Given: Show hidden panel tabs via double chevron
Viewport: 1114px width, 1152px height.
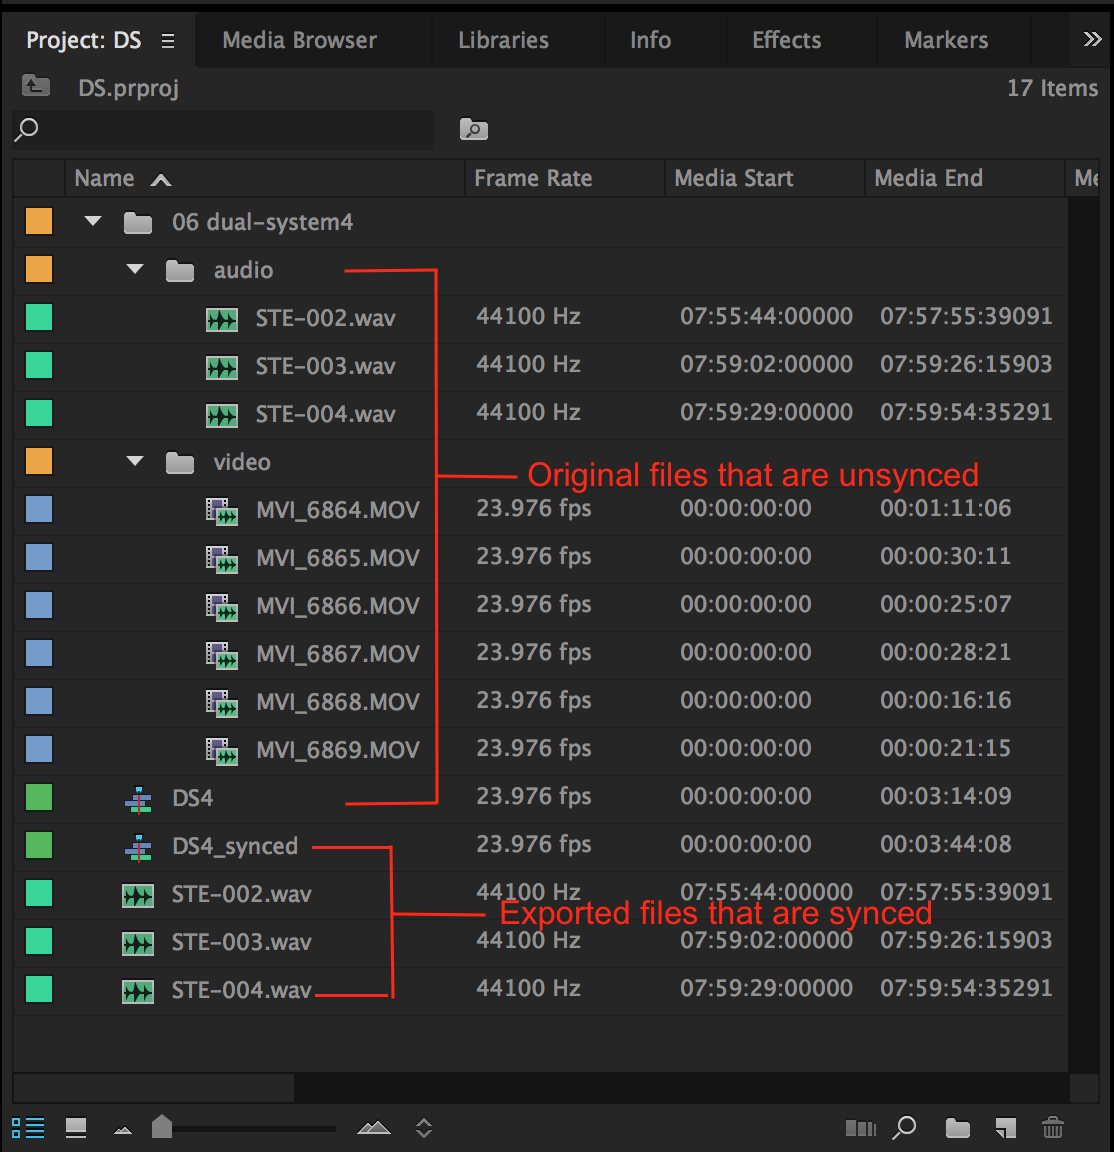Looking at the screenshot, I should click(1092, 40).
